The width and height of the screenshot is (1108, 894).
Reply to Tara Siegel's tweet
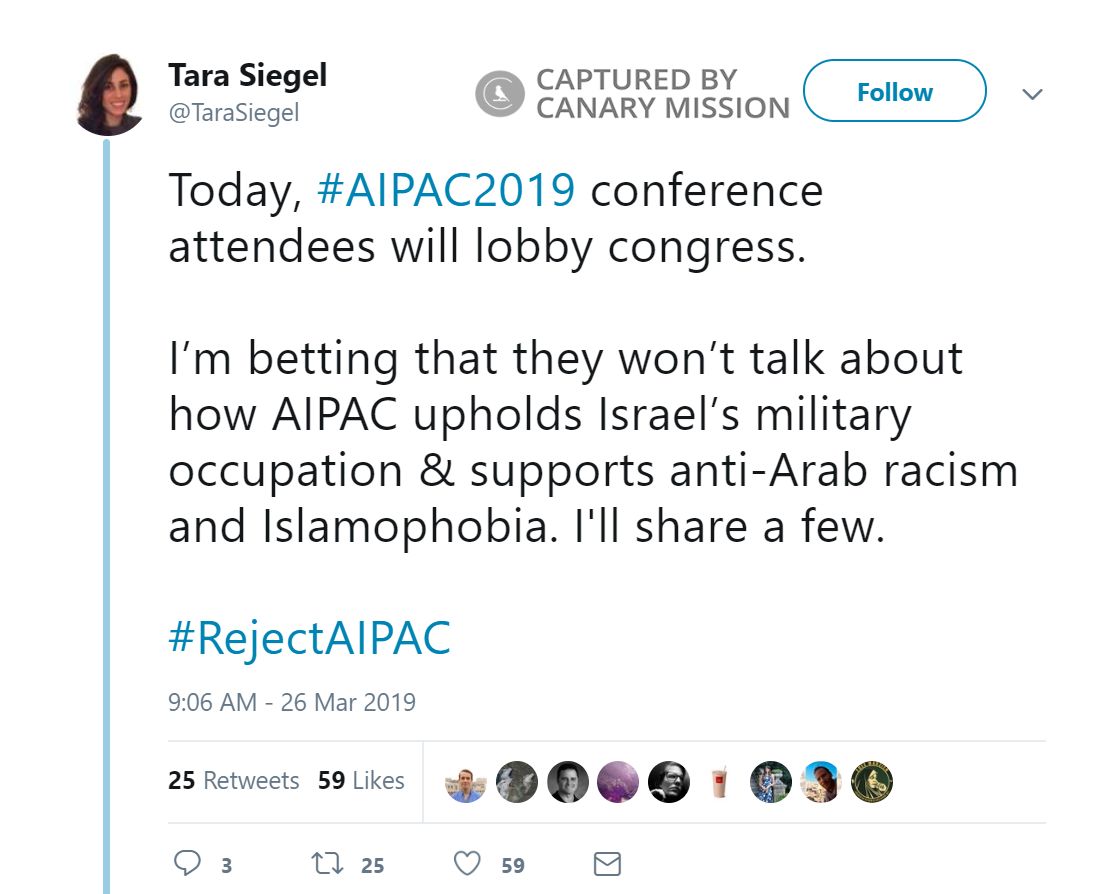click(190, 861)
